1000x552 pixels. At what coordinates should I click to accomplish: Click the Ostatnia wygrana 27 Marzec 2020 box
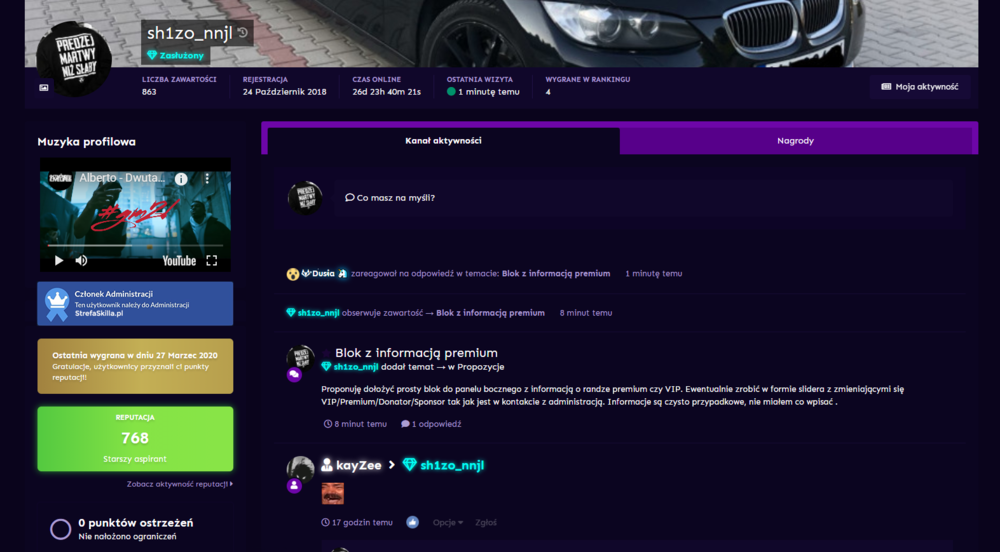pos(135,366)
